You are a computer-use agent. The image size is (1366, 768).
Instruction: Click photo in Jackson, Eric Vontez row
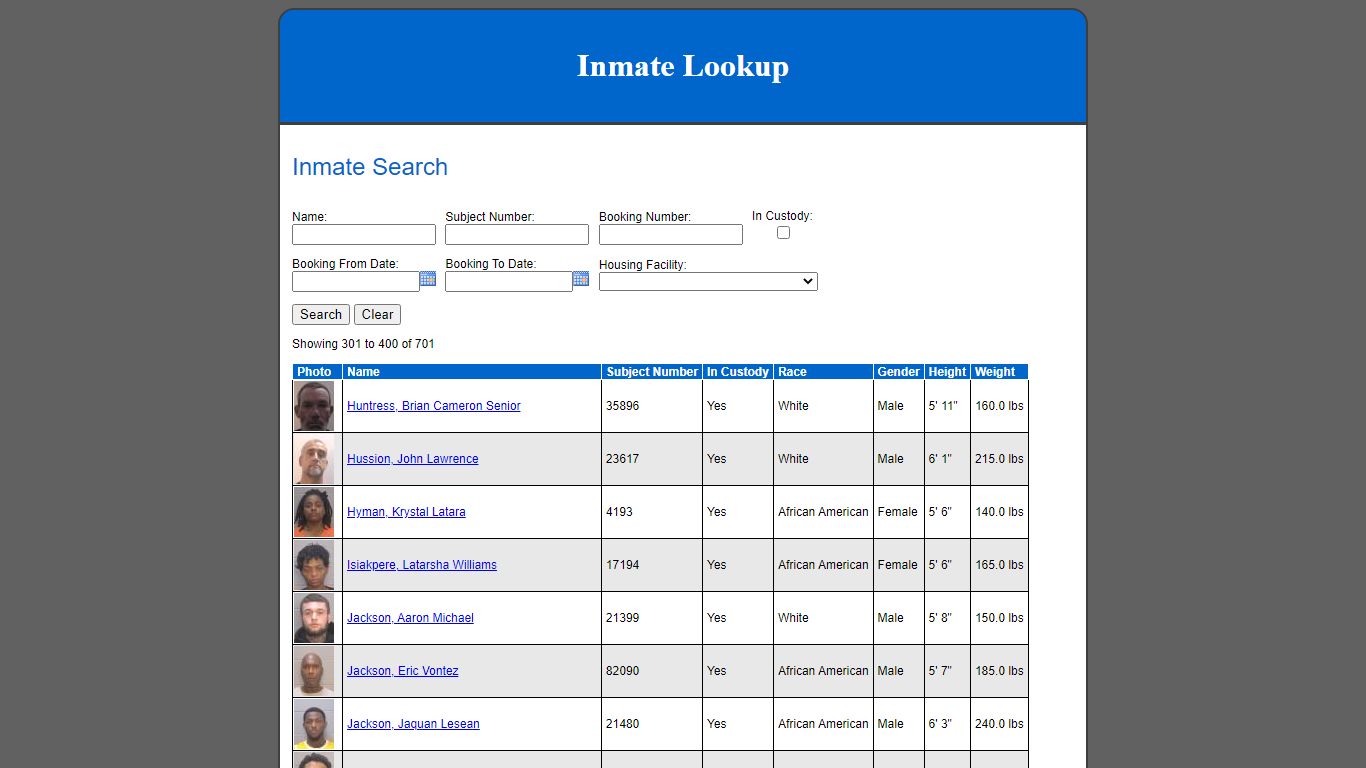pyautogui.click(x=314, y=671)
